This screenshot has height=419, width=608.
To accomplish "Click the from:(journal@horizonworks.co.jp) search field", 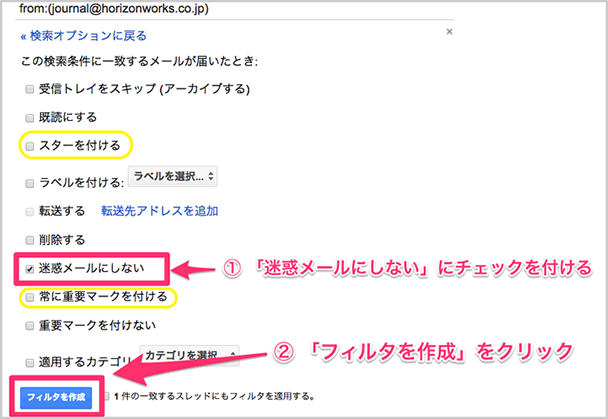I will 235,9.
